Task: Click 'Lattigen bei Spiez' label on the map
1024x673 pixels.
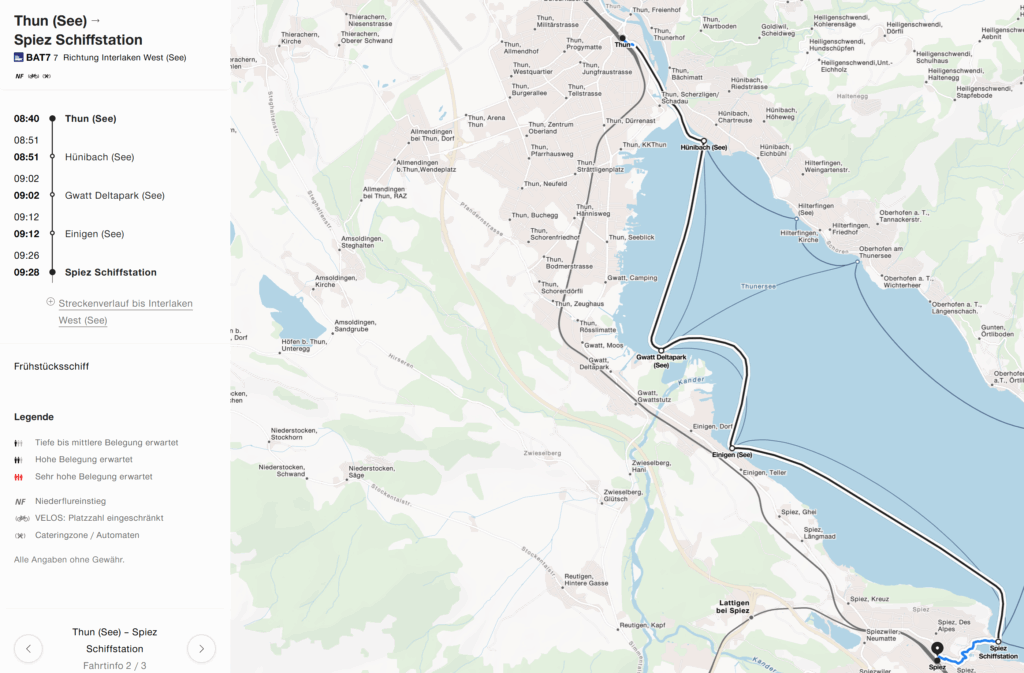Action: tap(733, 606)
